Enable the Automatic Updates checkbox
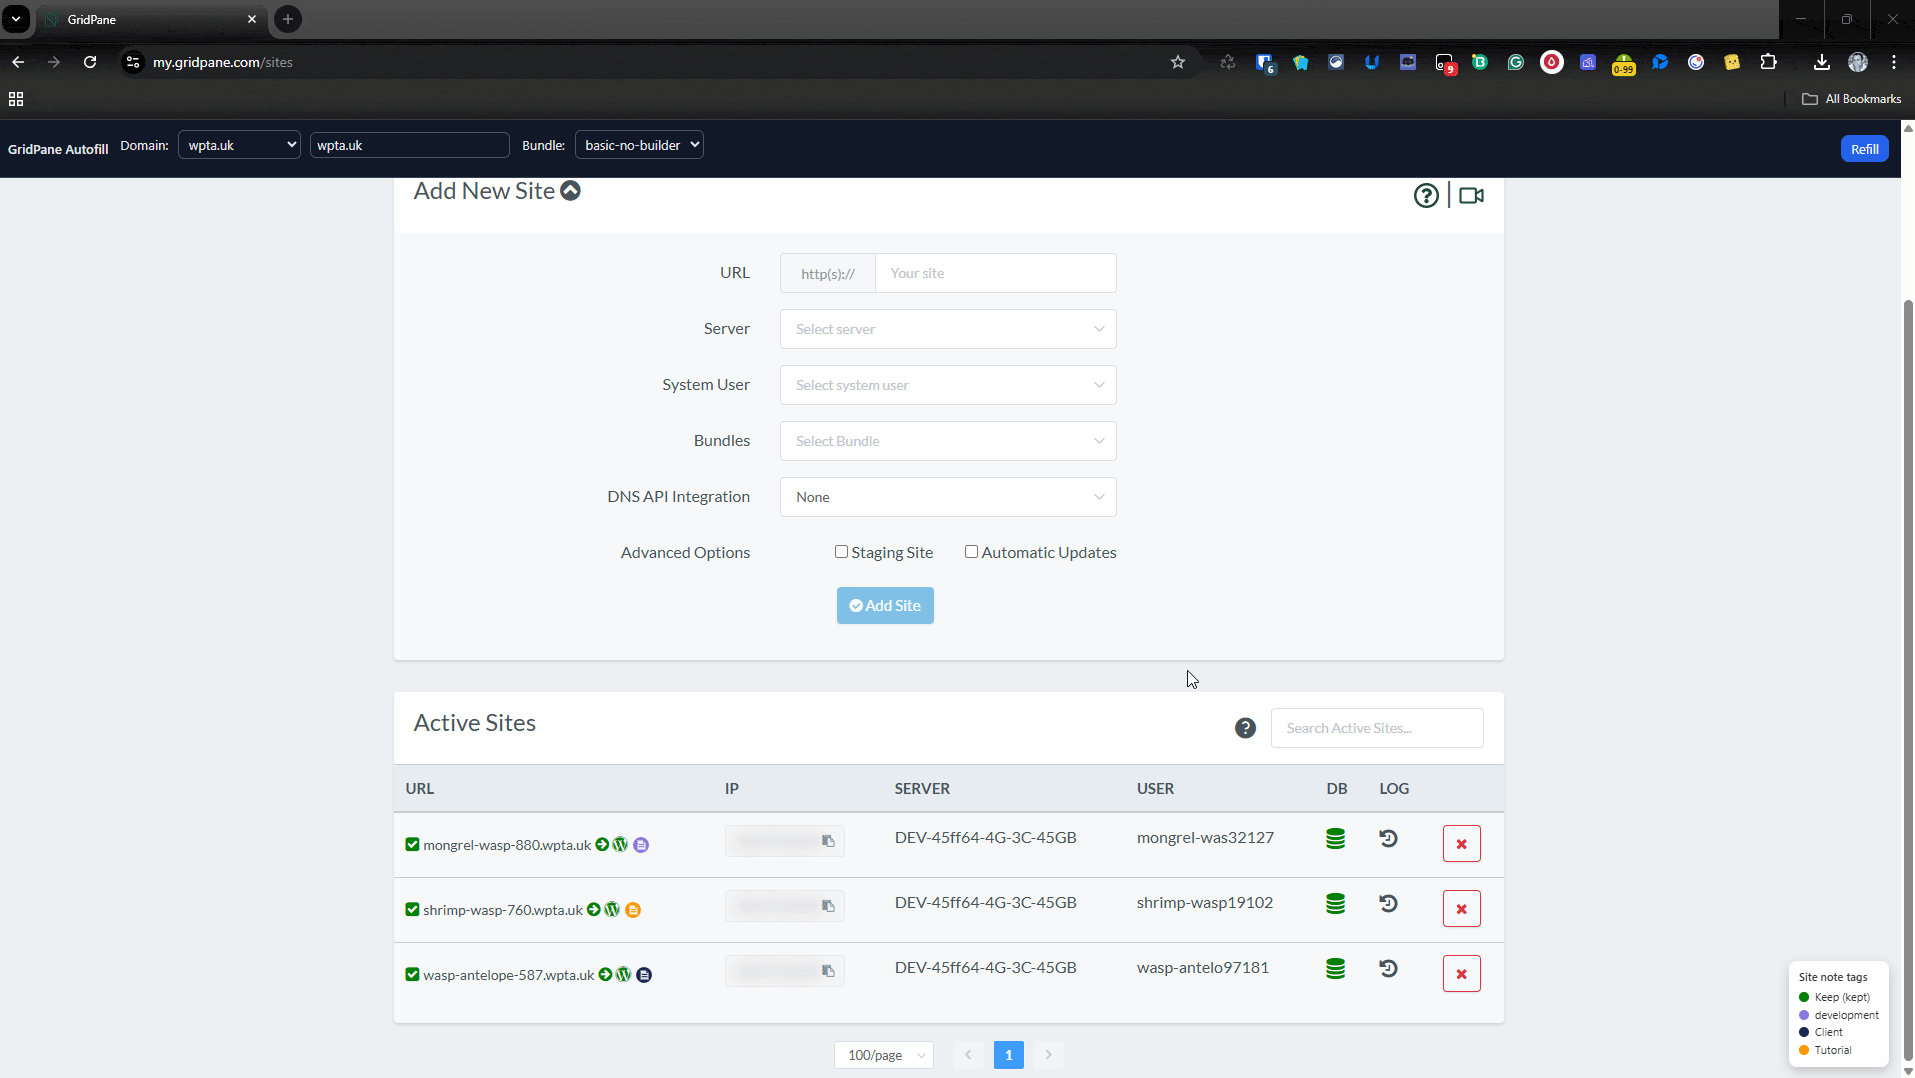The image size is (1915, 1078). point(971,552)
